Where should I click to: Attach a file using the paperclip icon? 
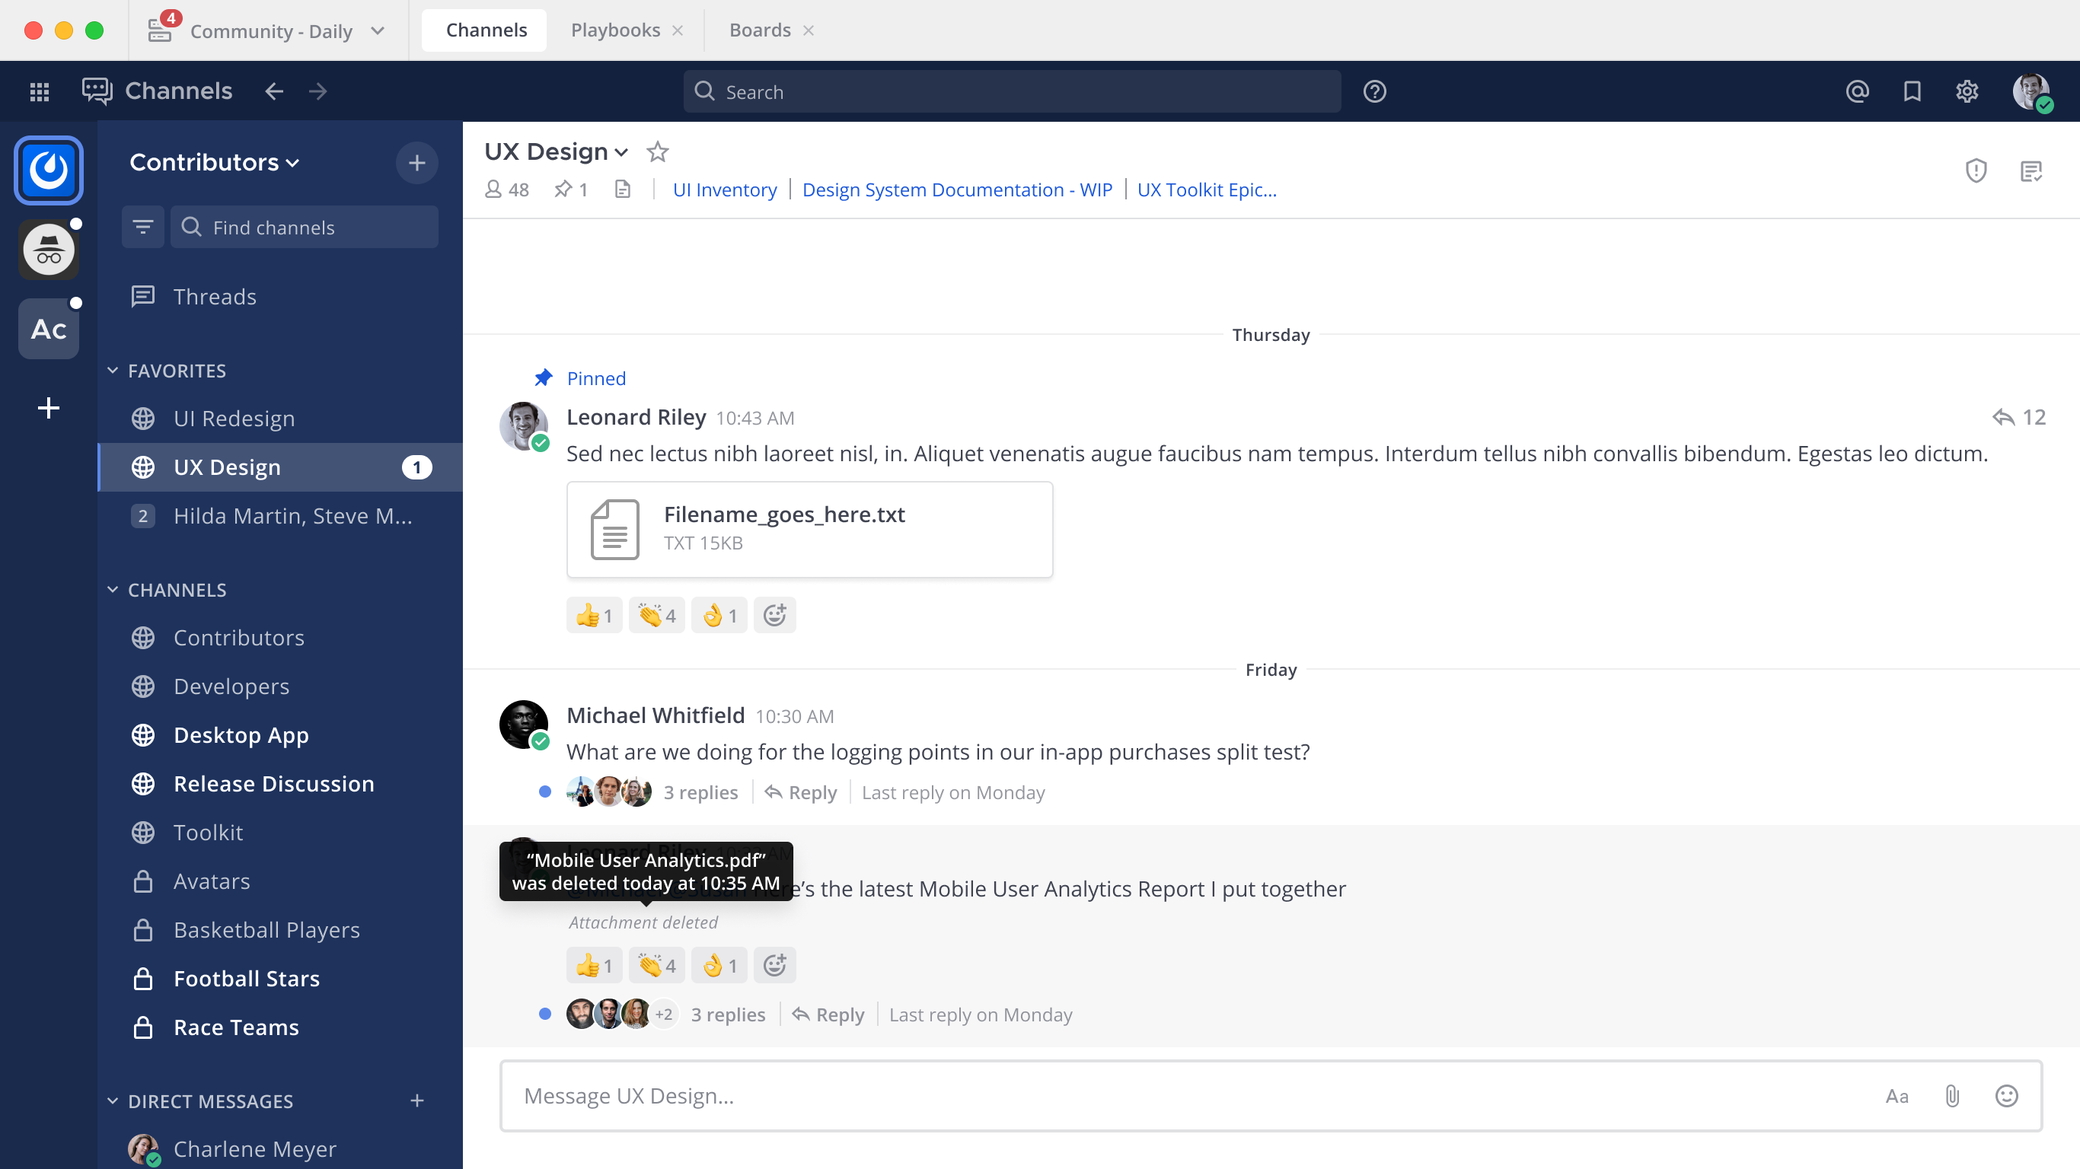coord(1953,1095)
